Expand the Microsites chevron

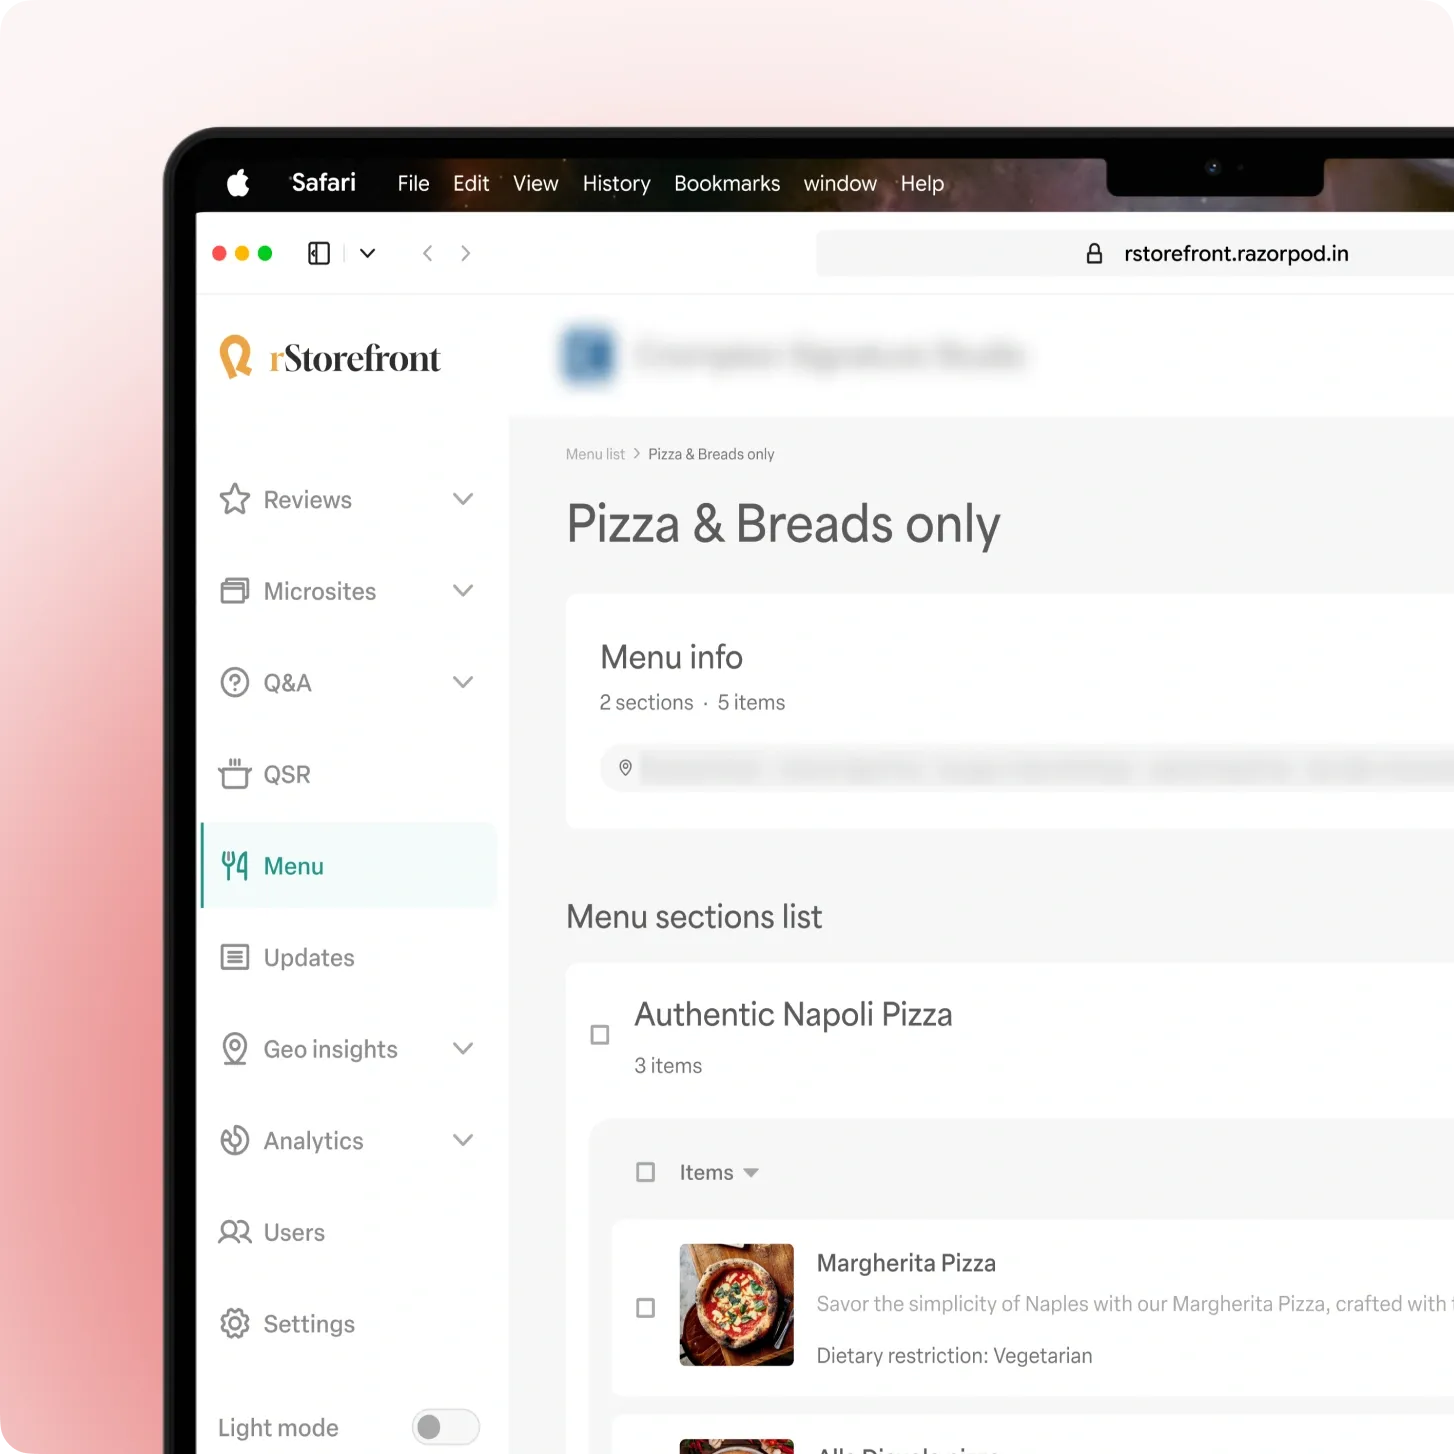click(x=463, y=591)
